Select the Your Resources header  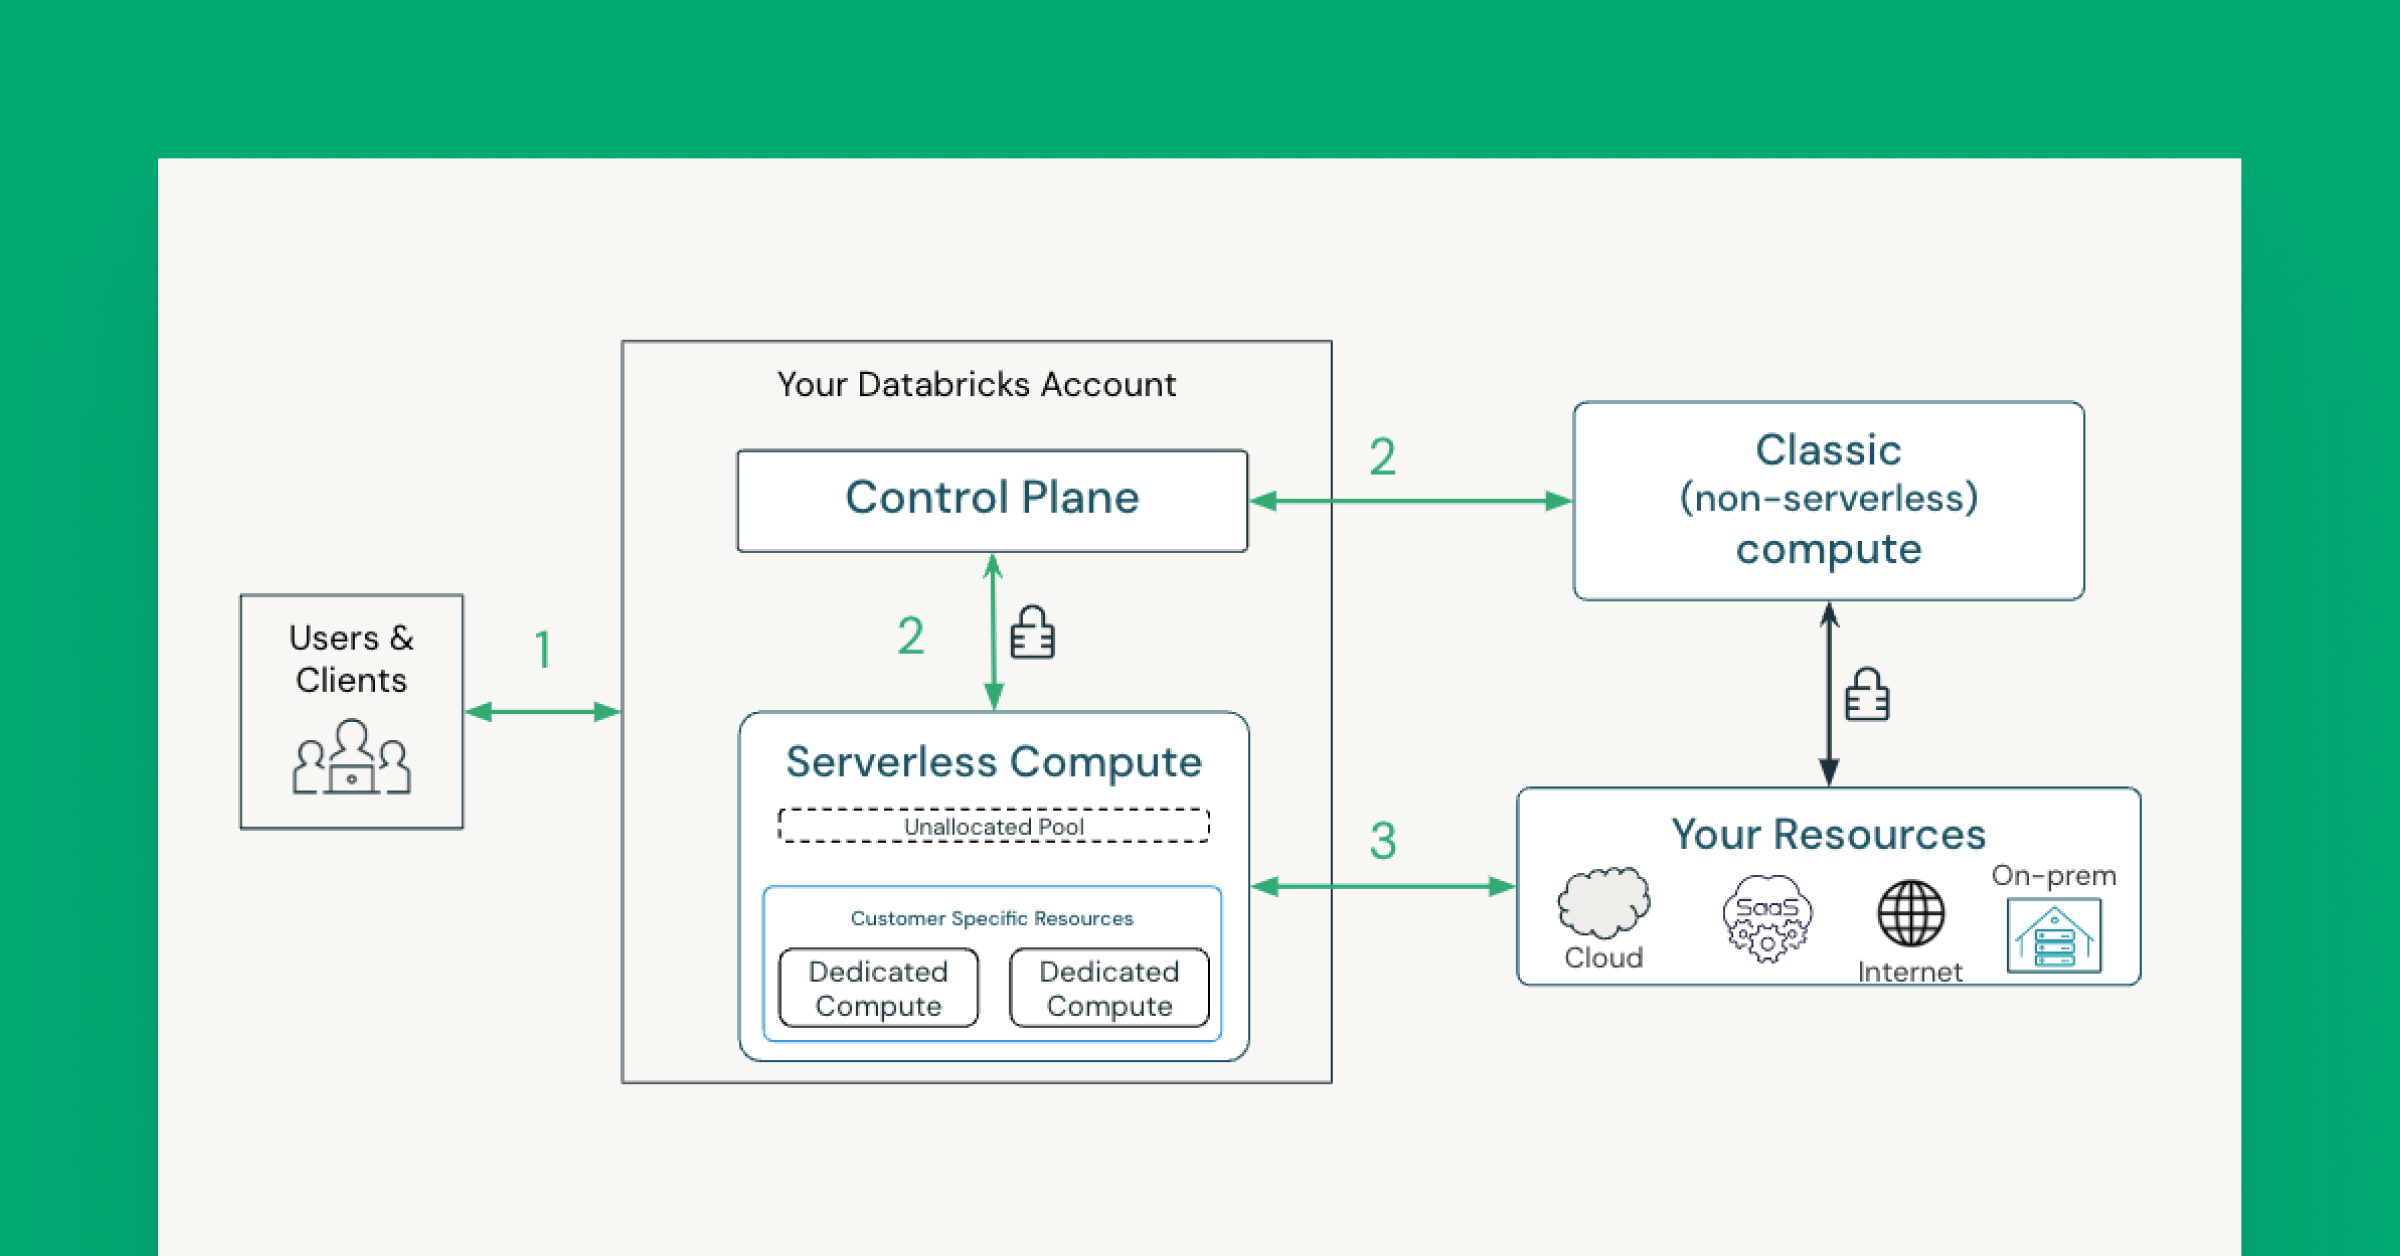[x=1828, y=833]
